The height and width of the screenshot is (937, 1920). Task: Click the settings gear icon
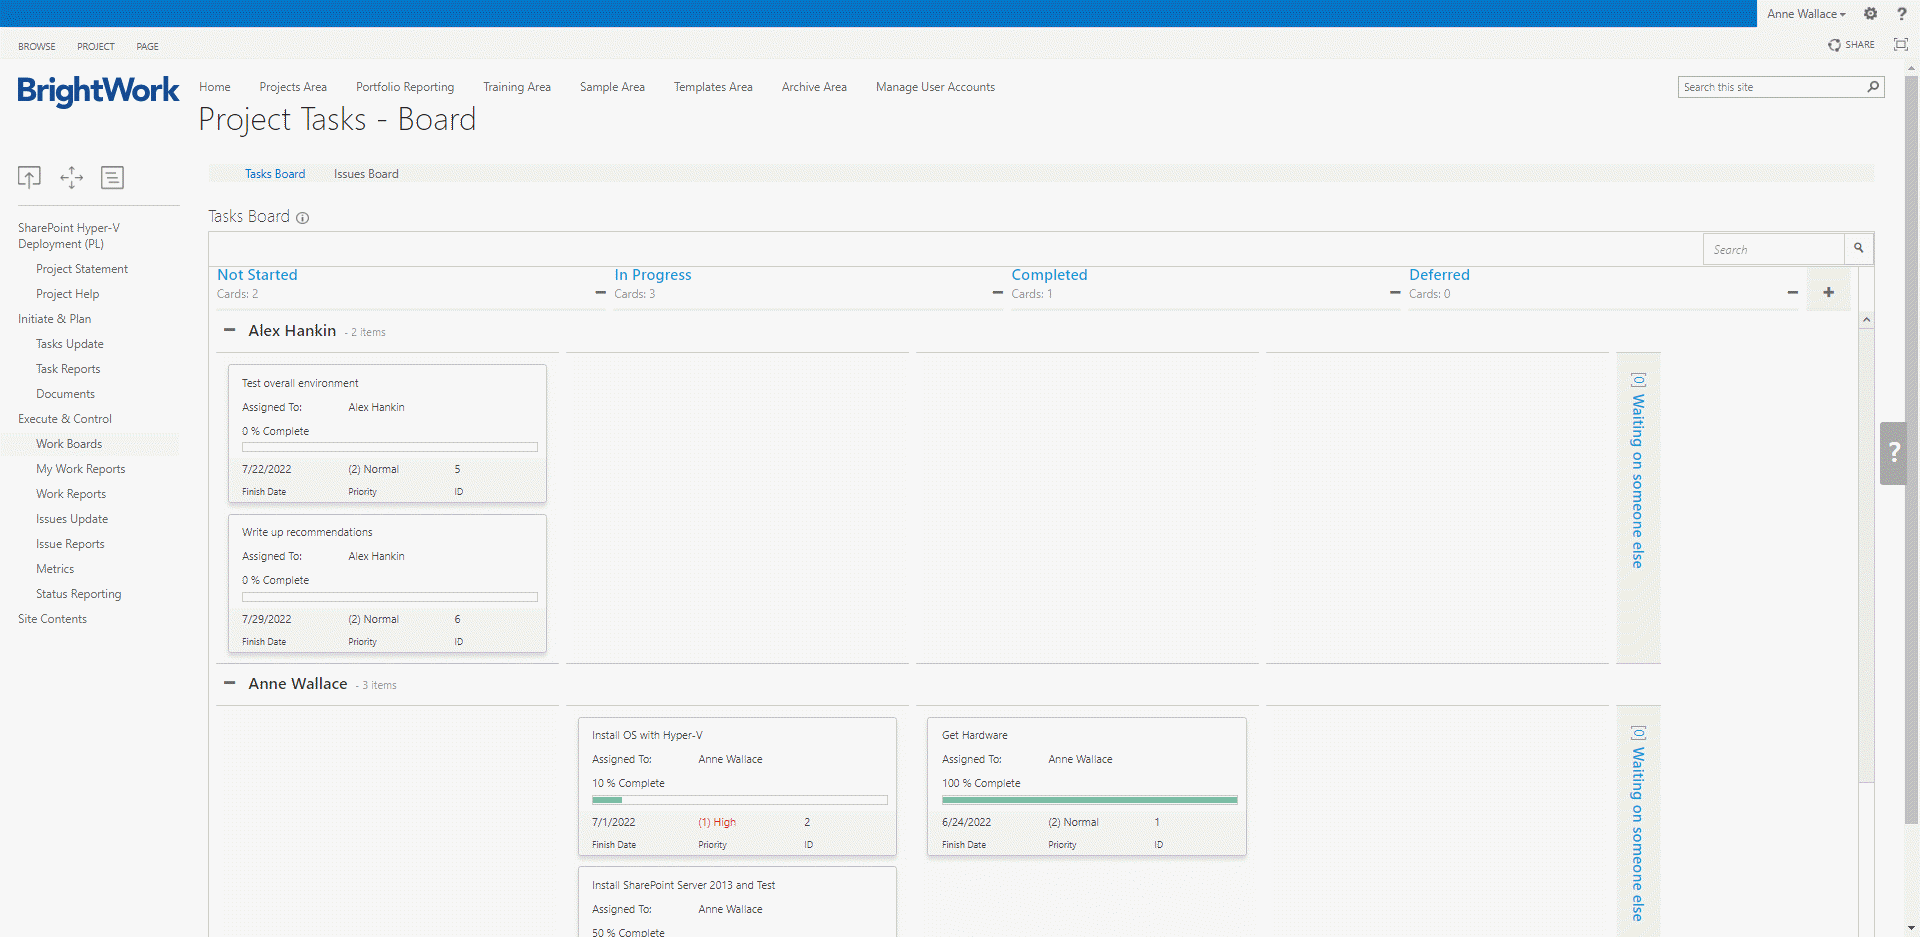(x=1870, y=14)
